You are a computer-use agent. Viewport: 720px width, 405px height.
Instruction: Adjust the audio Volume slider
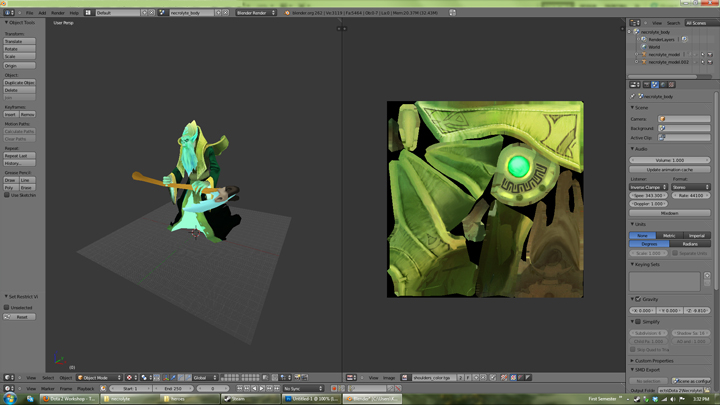click(670, 160)
